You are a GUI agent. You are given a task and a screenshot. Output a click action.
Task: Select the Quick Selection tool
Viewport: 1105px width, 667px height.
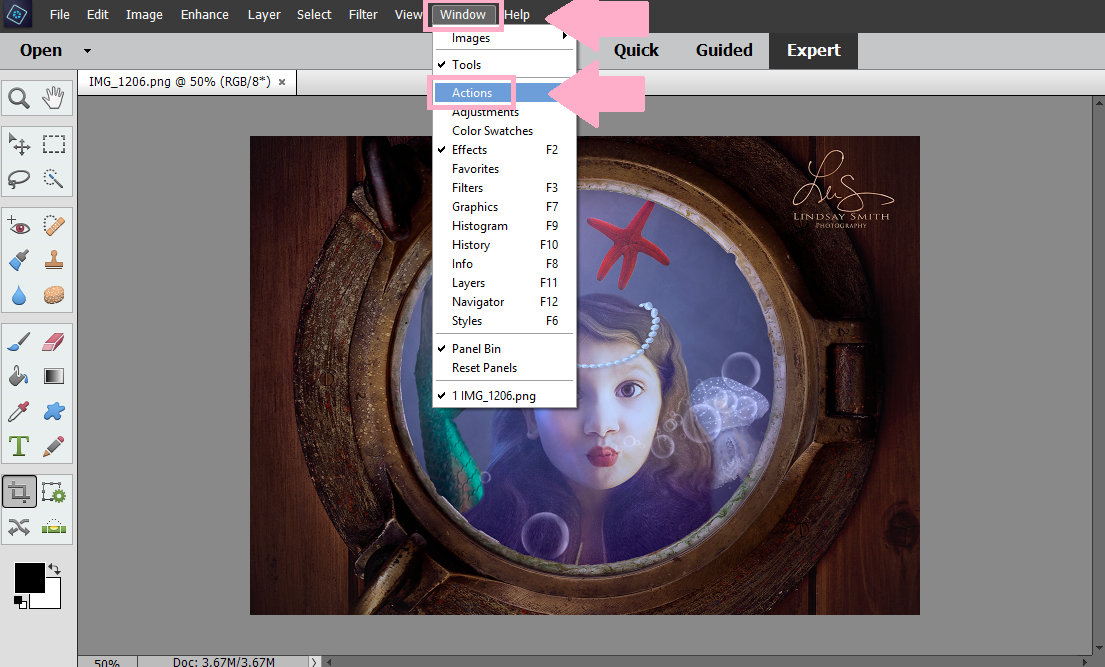tap(54, 178)
